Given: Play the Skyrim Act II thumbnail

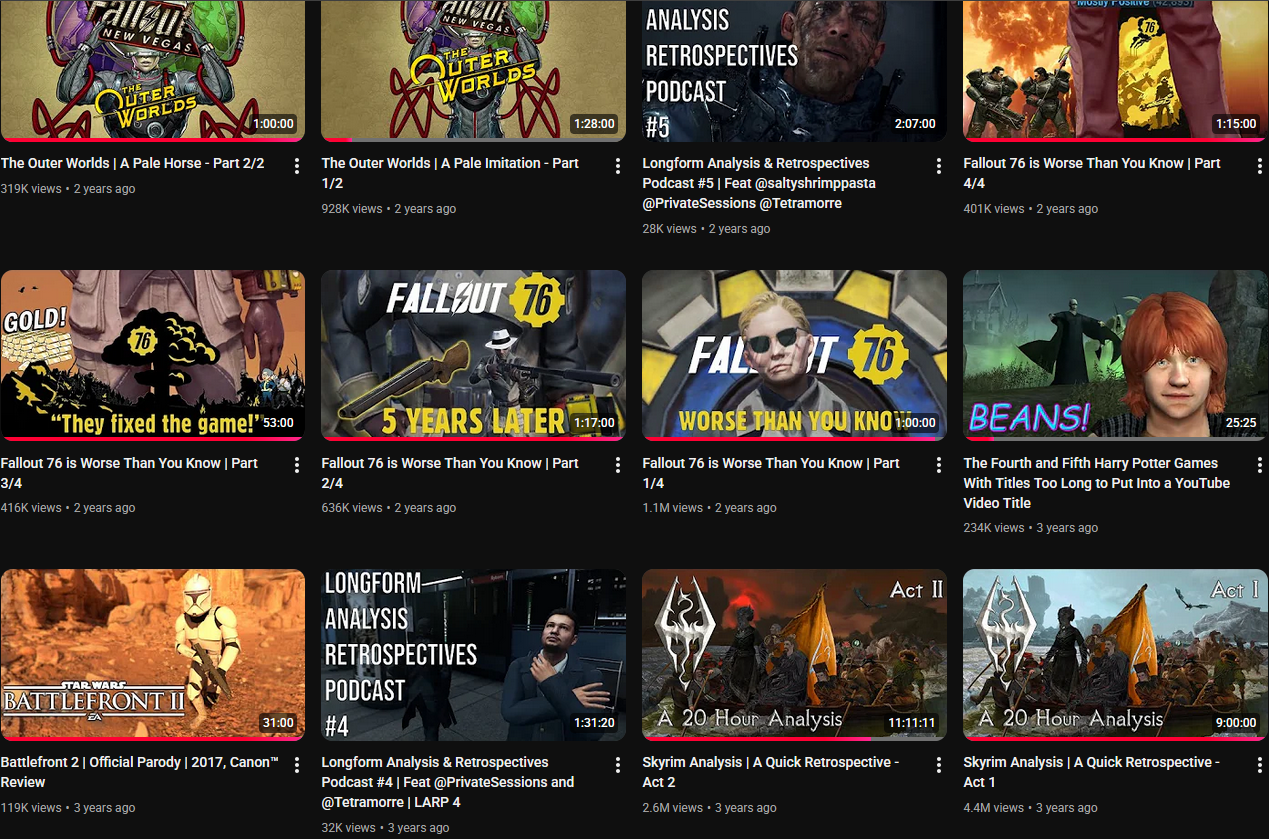Looking at the screenshot, I should [794, 655].
